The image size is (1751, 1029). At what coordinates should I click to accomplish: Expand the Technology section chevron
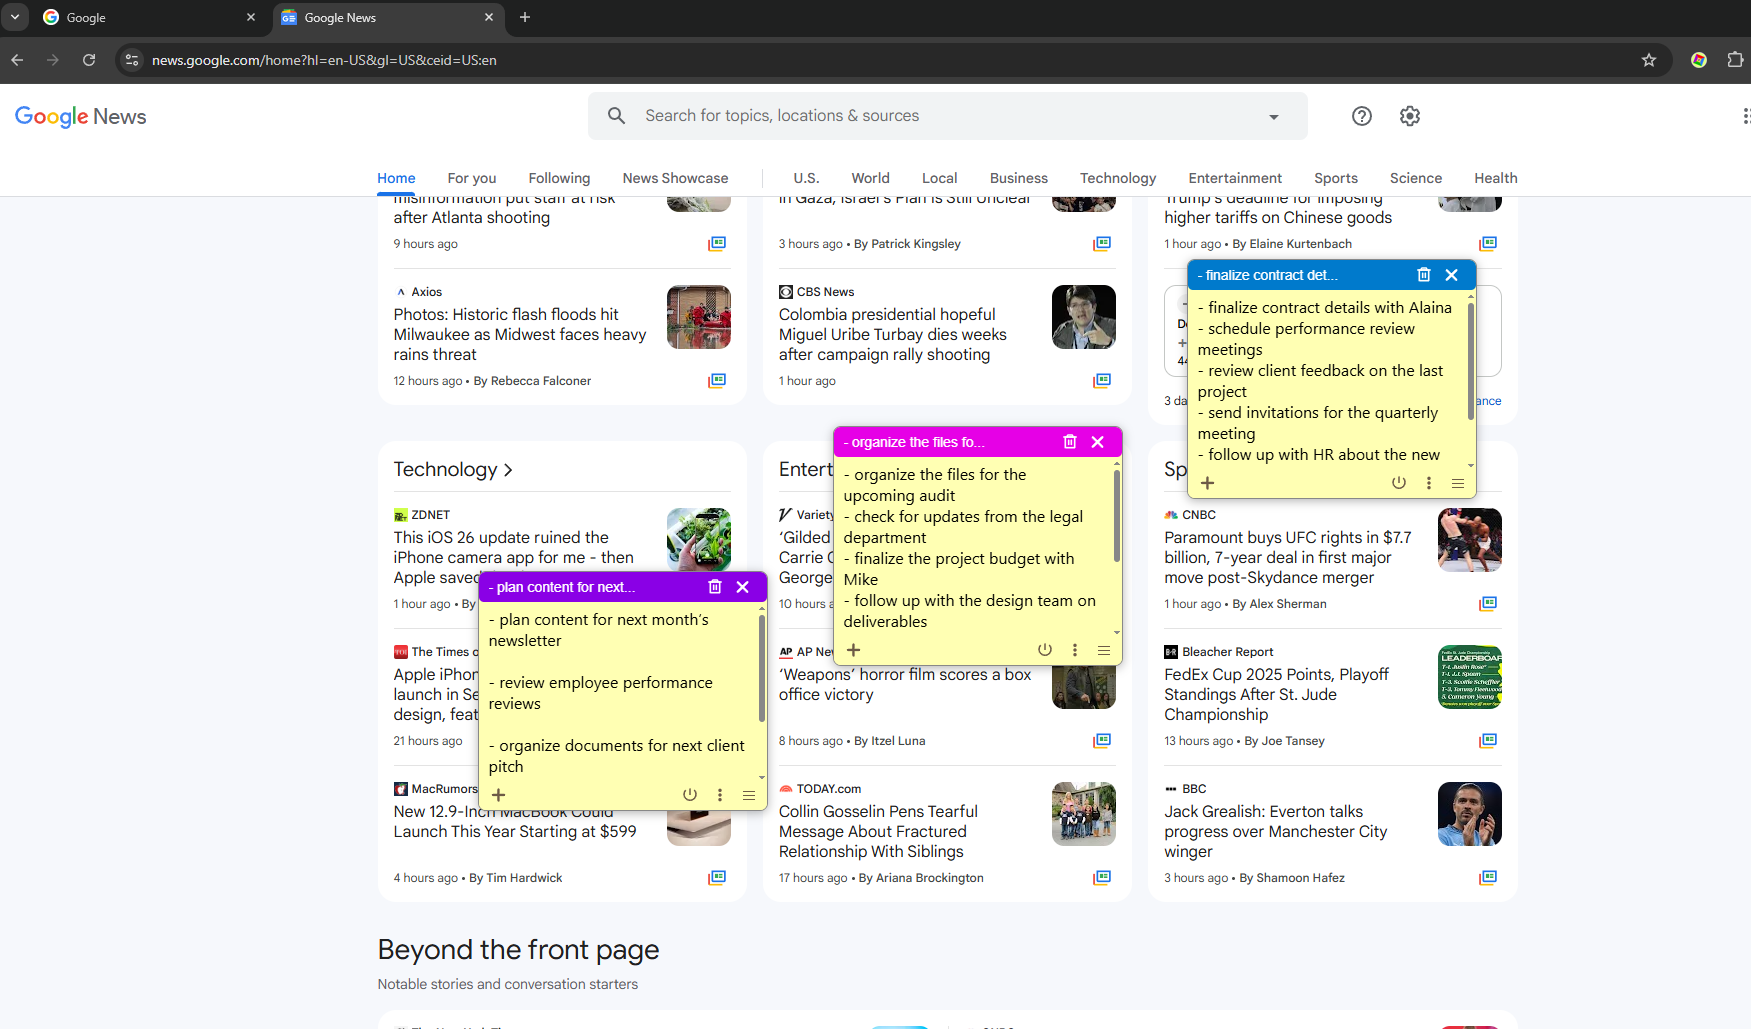[508, 470]
